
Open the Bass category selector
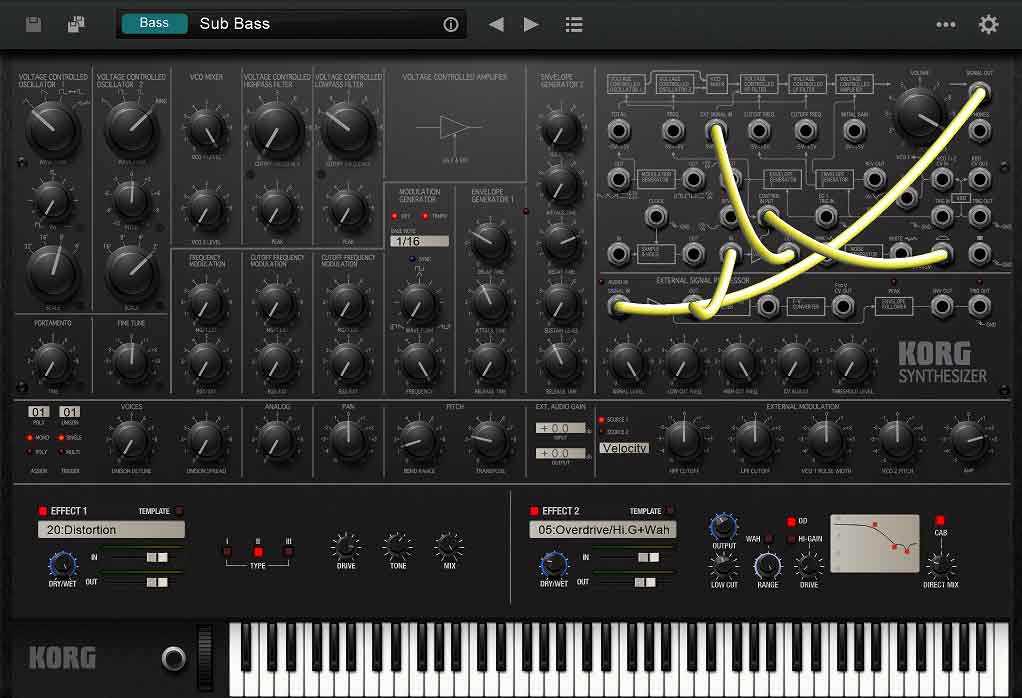pos(154,23)
